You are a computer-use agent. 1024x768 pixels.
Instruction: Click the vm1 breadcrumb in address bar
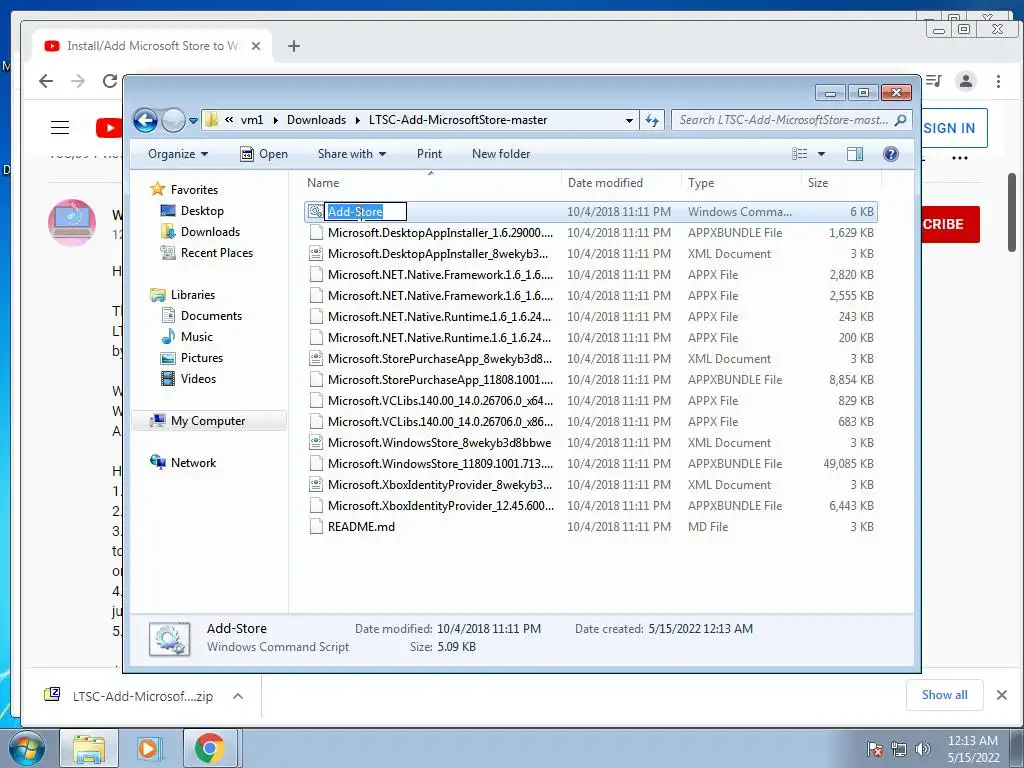coord(251,120)
